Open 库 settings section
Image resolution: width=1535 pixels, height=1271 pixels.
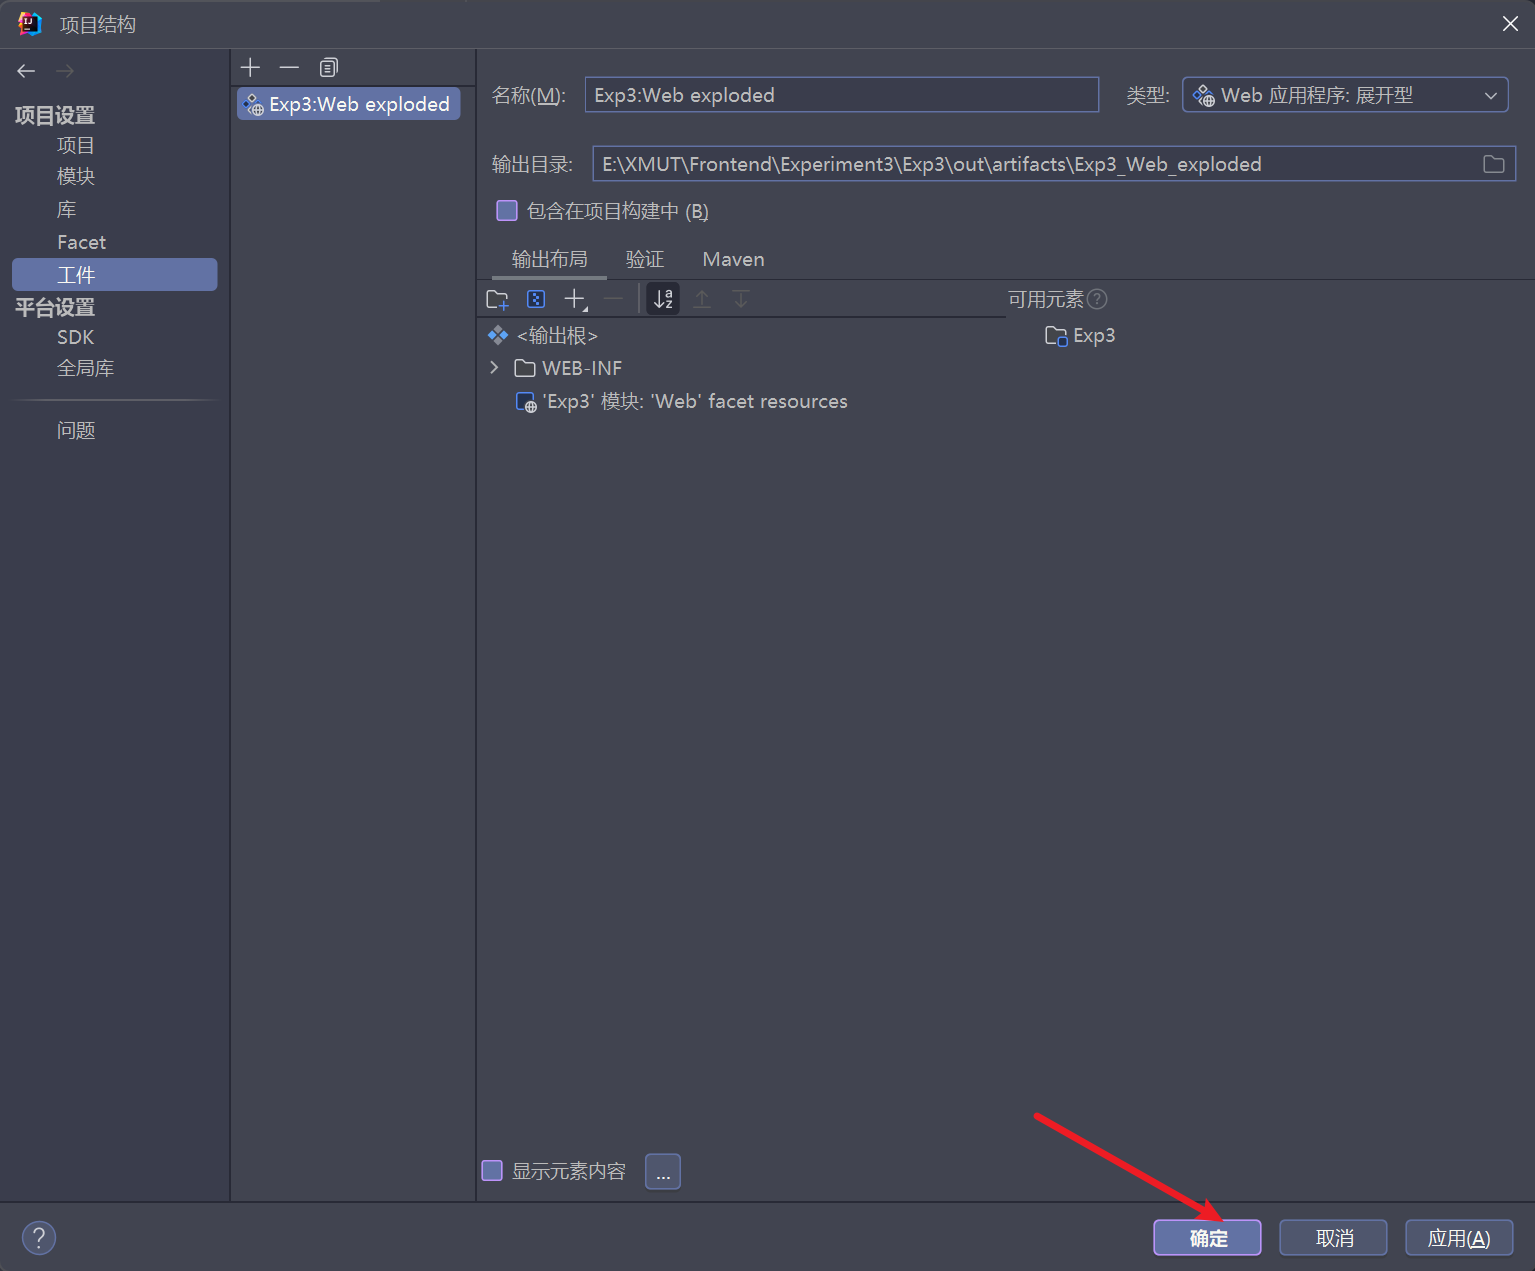click(67, 209)
